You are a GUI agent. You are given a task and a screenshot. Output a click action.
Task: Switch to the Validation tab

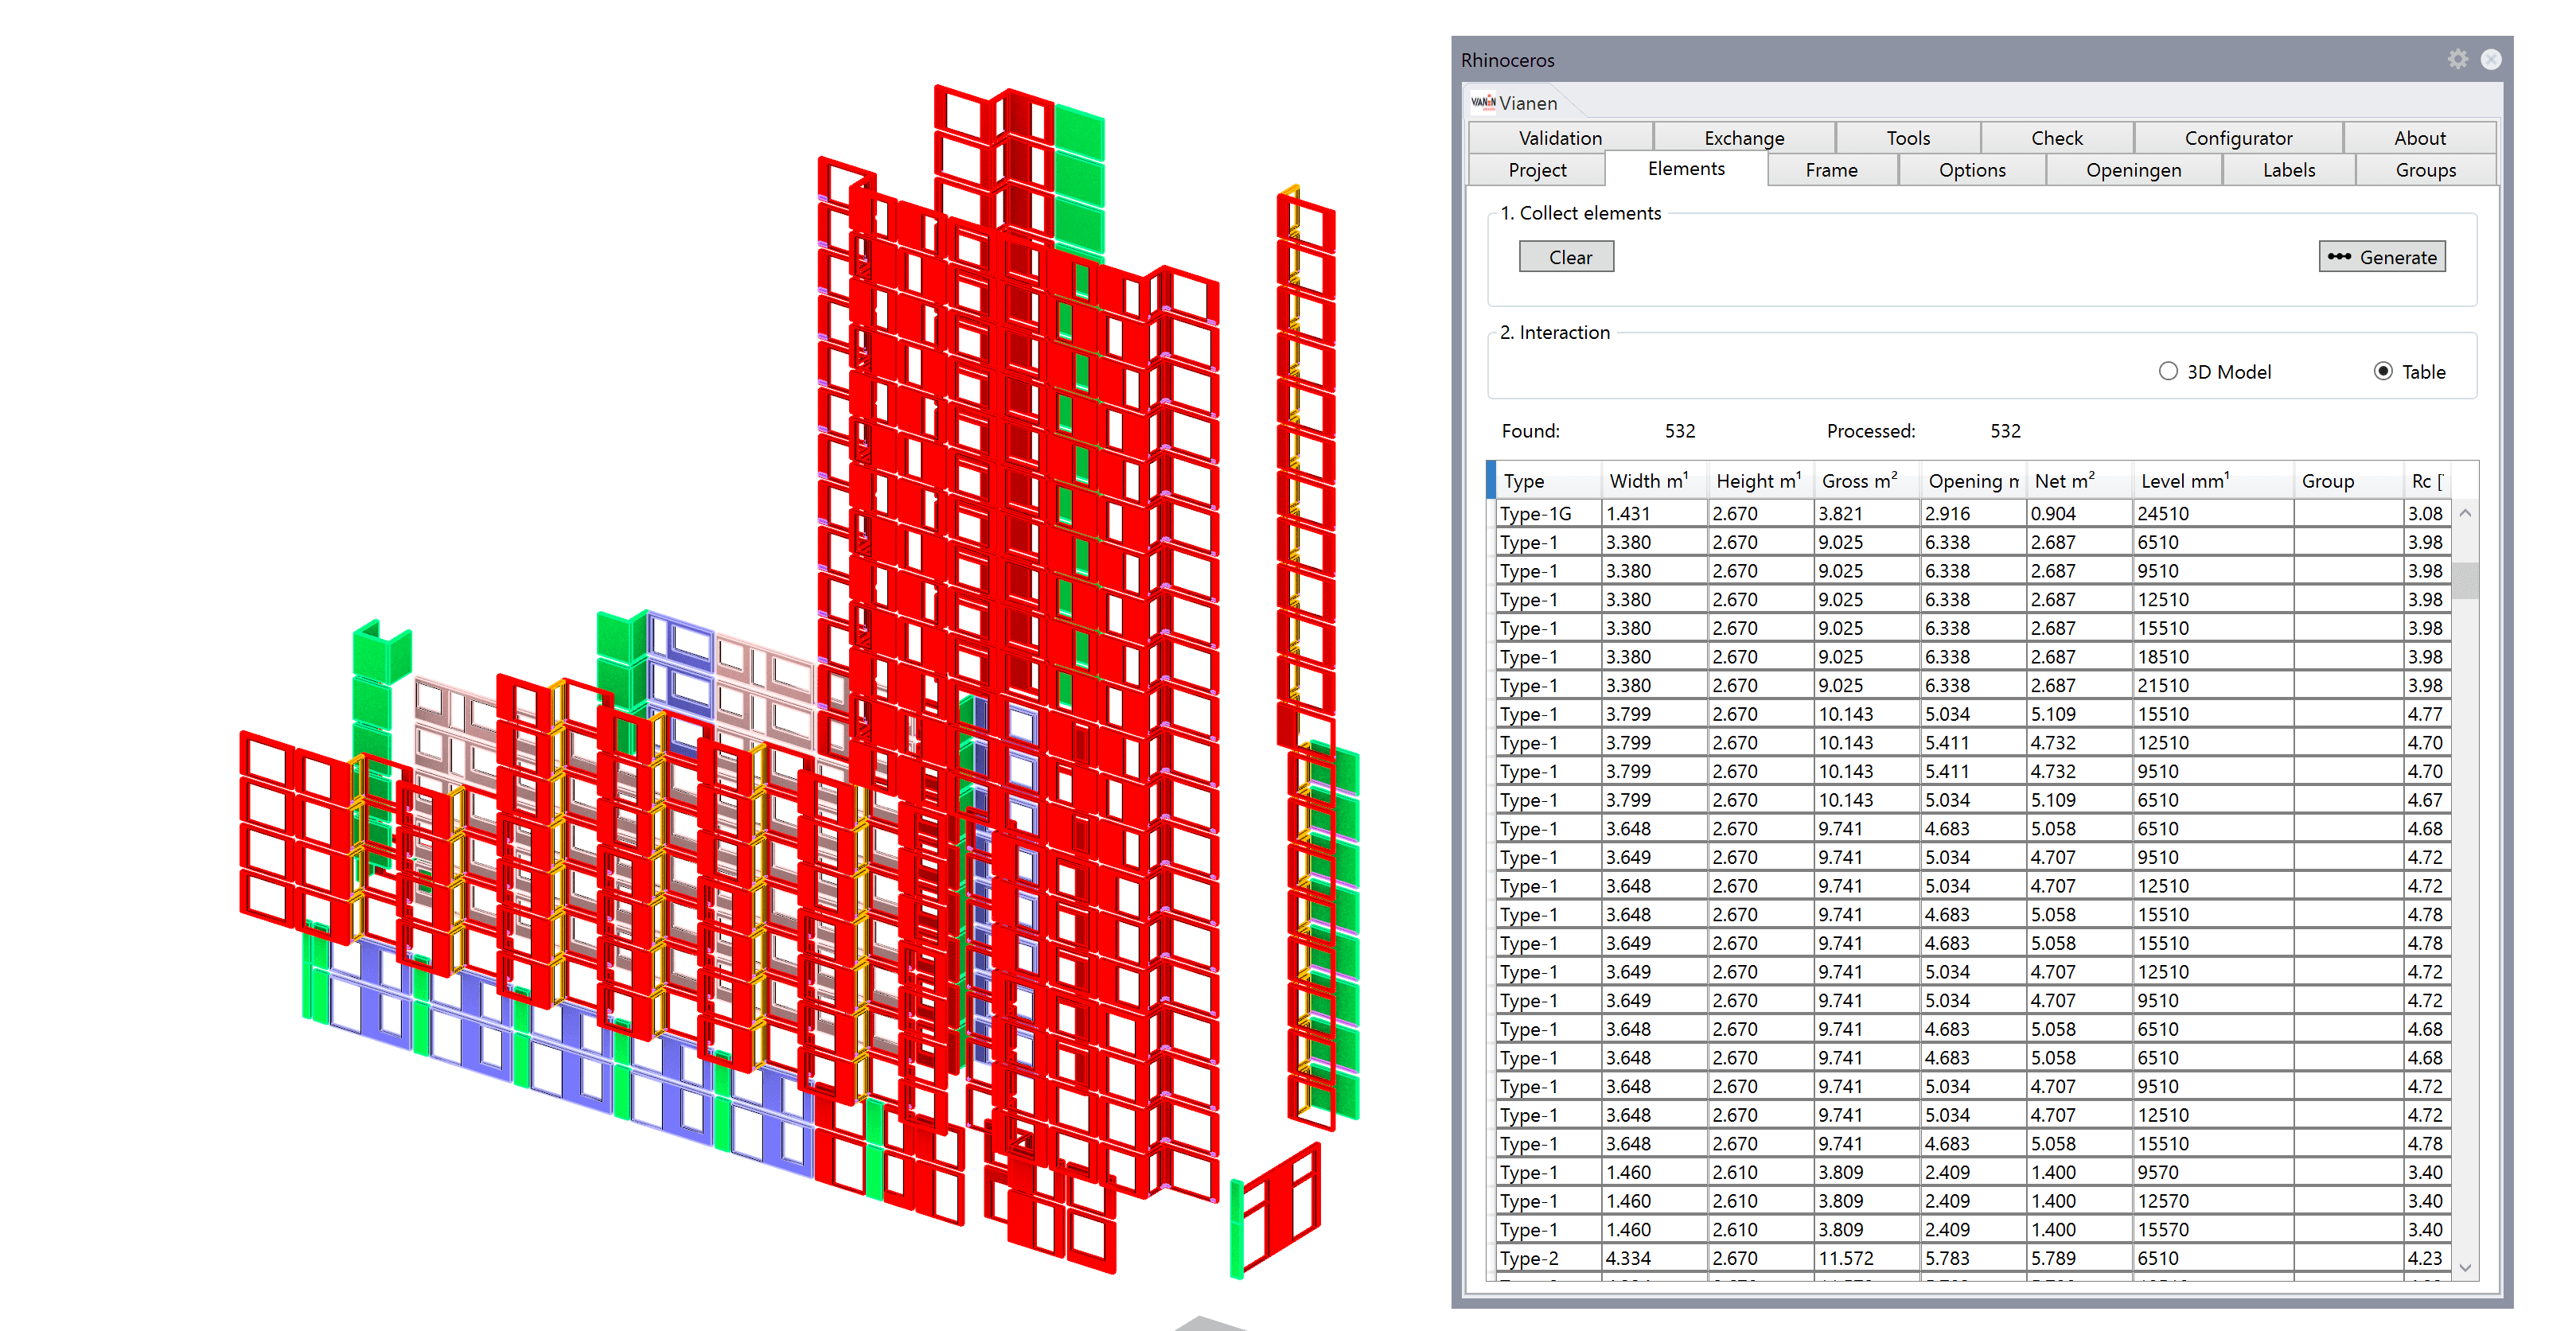point(1560,138)
